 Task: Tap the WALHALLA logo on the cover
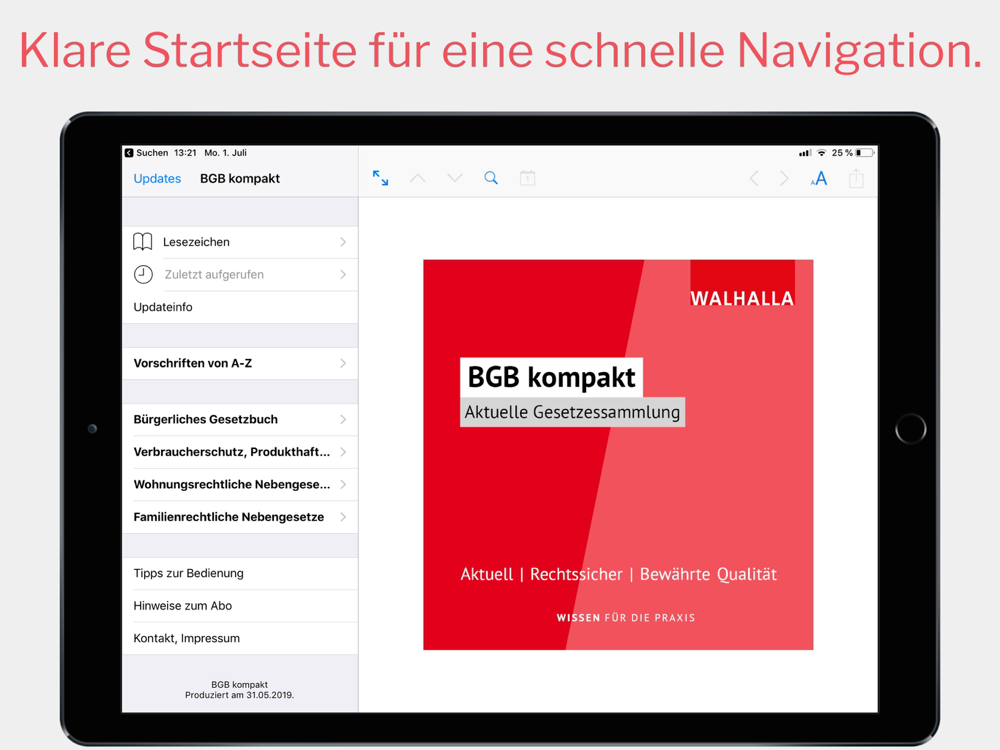tap(742, 284)
